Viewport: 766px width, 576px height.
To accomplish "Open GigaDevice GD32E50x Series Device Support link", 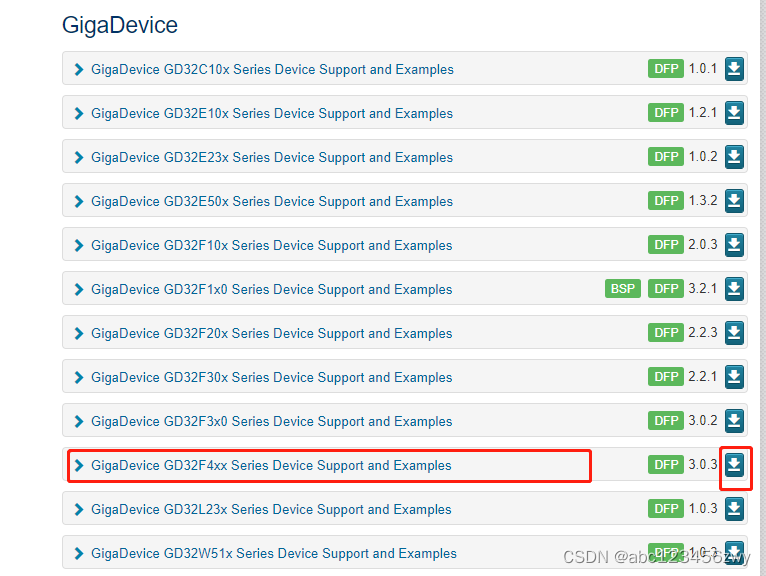I will pos(272,201).
